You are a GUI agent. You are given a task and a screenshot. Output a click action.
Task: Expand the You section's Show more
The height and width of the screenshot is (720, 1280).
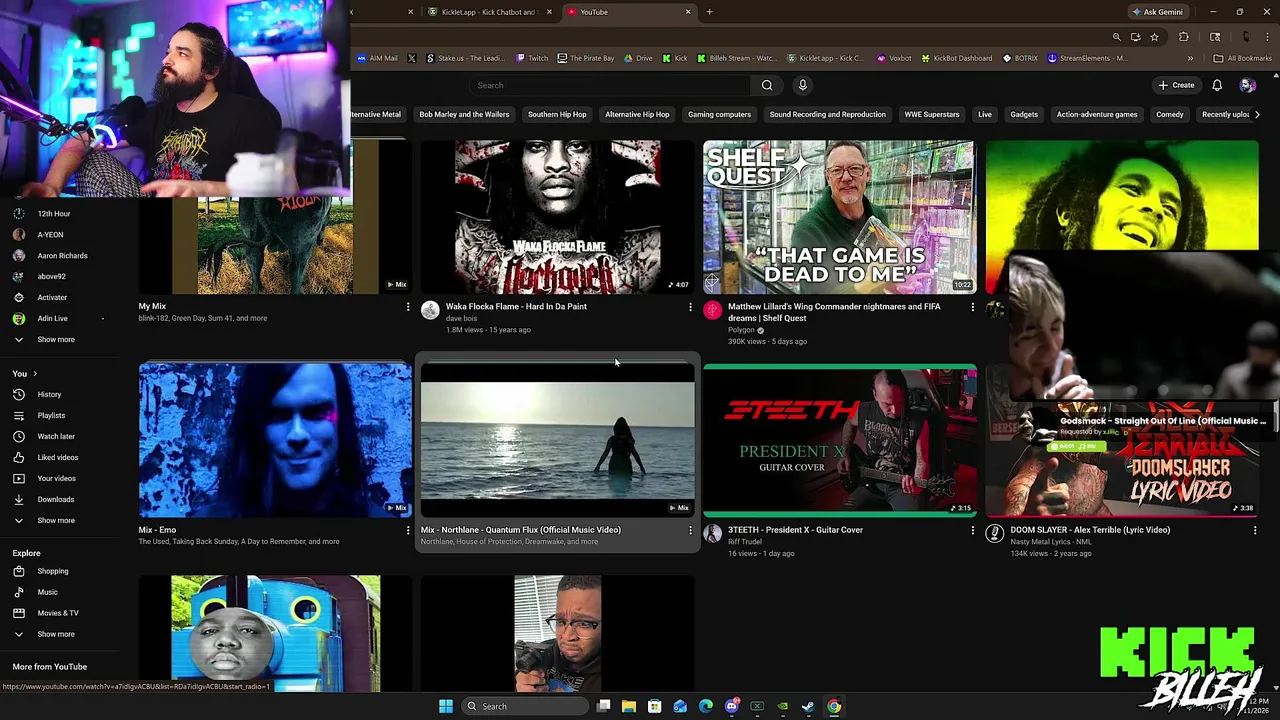click(x=55, y=520)
